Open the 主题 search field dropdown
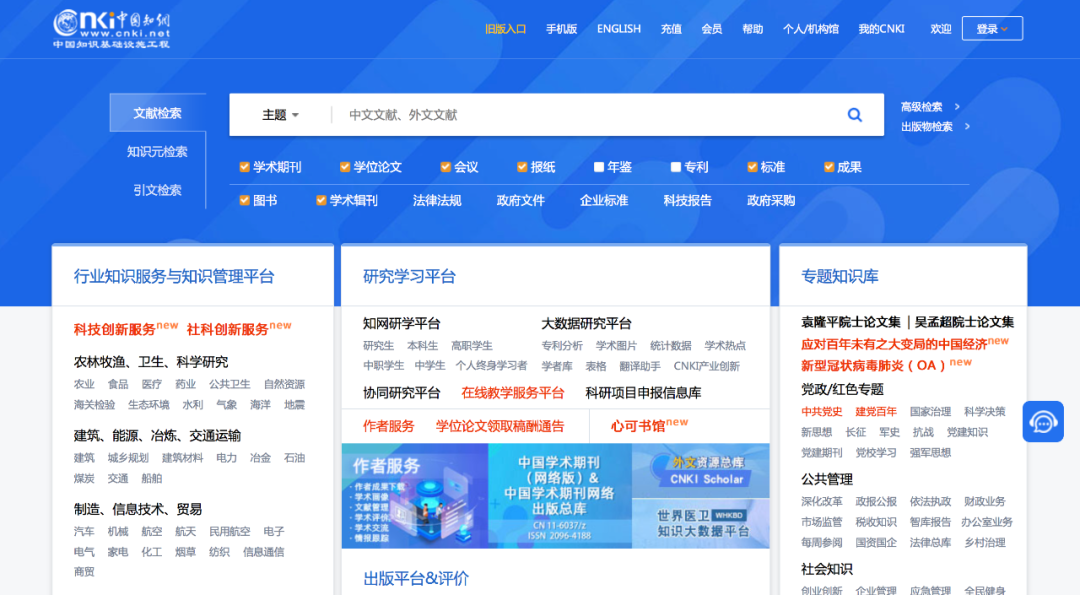This screenshot has width=1080, height=595. pos(278,114)
